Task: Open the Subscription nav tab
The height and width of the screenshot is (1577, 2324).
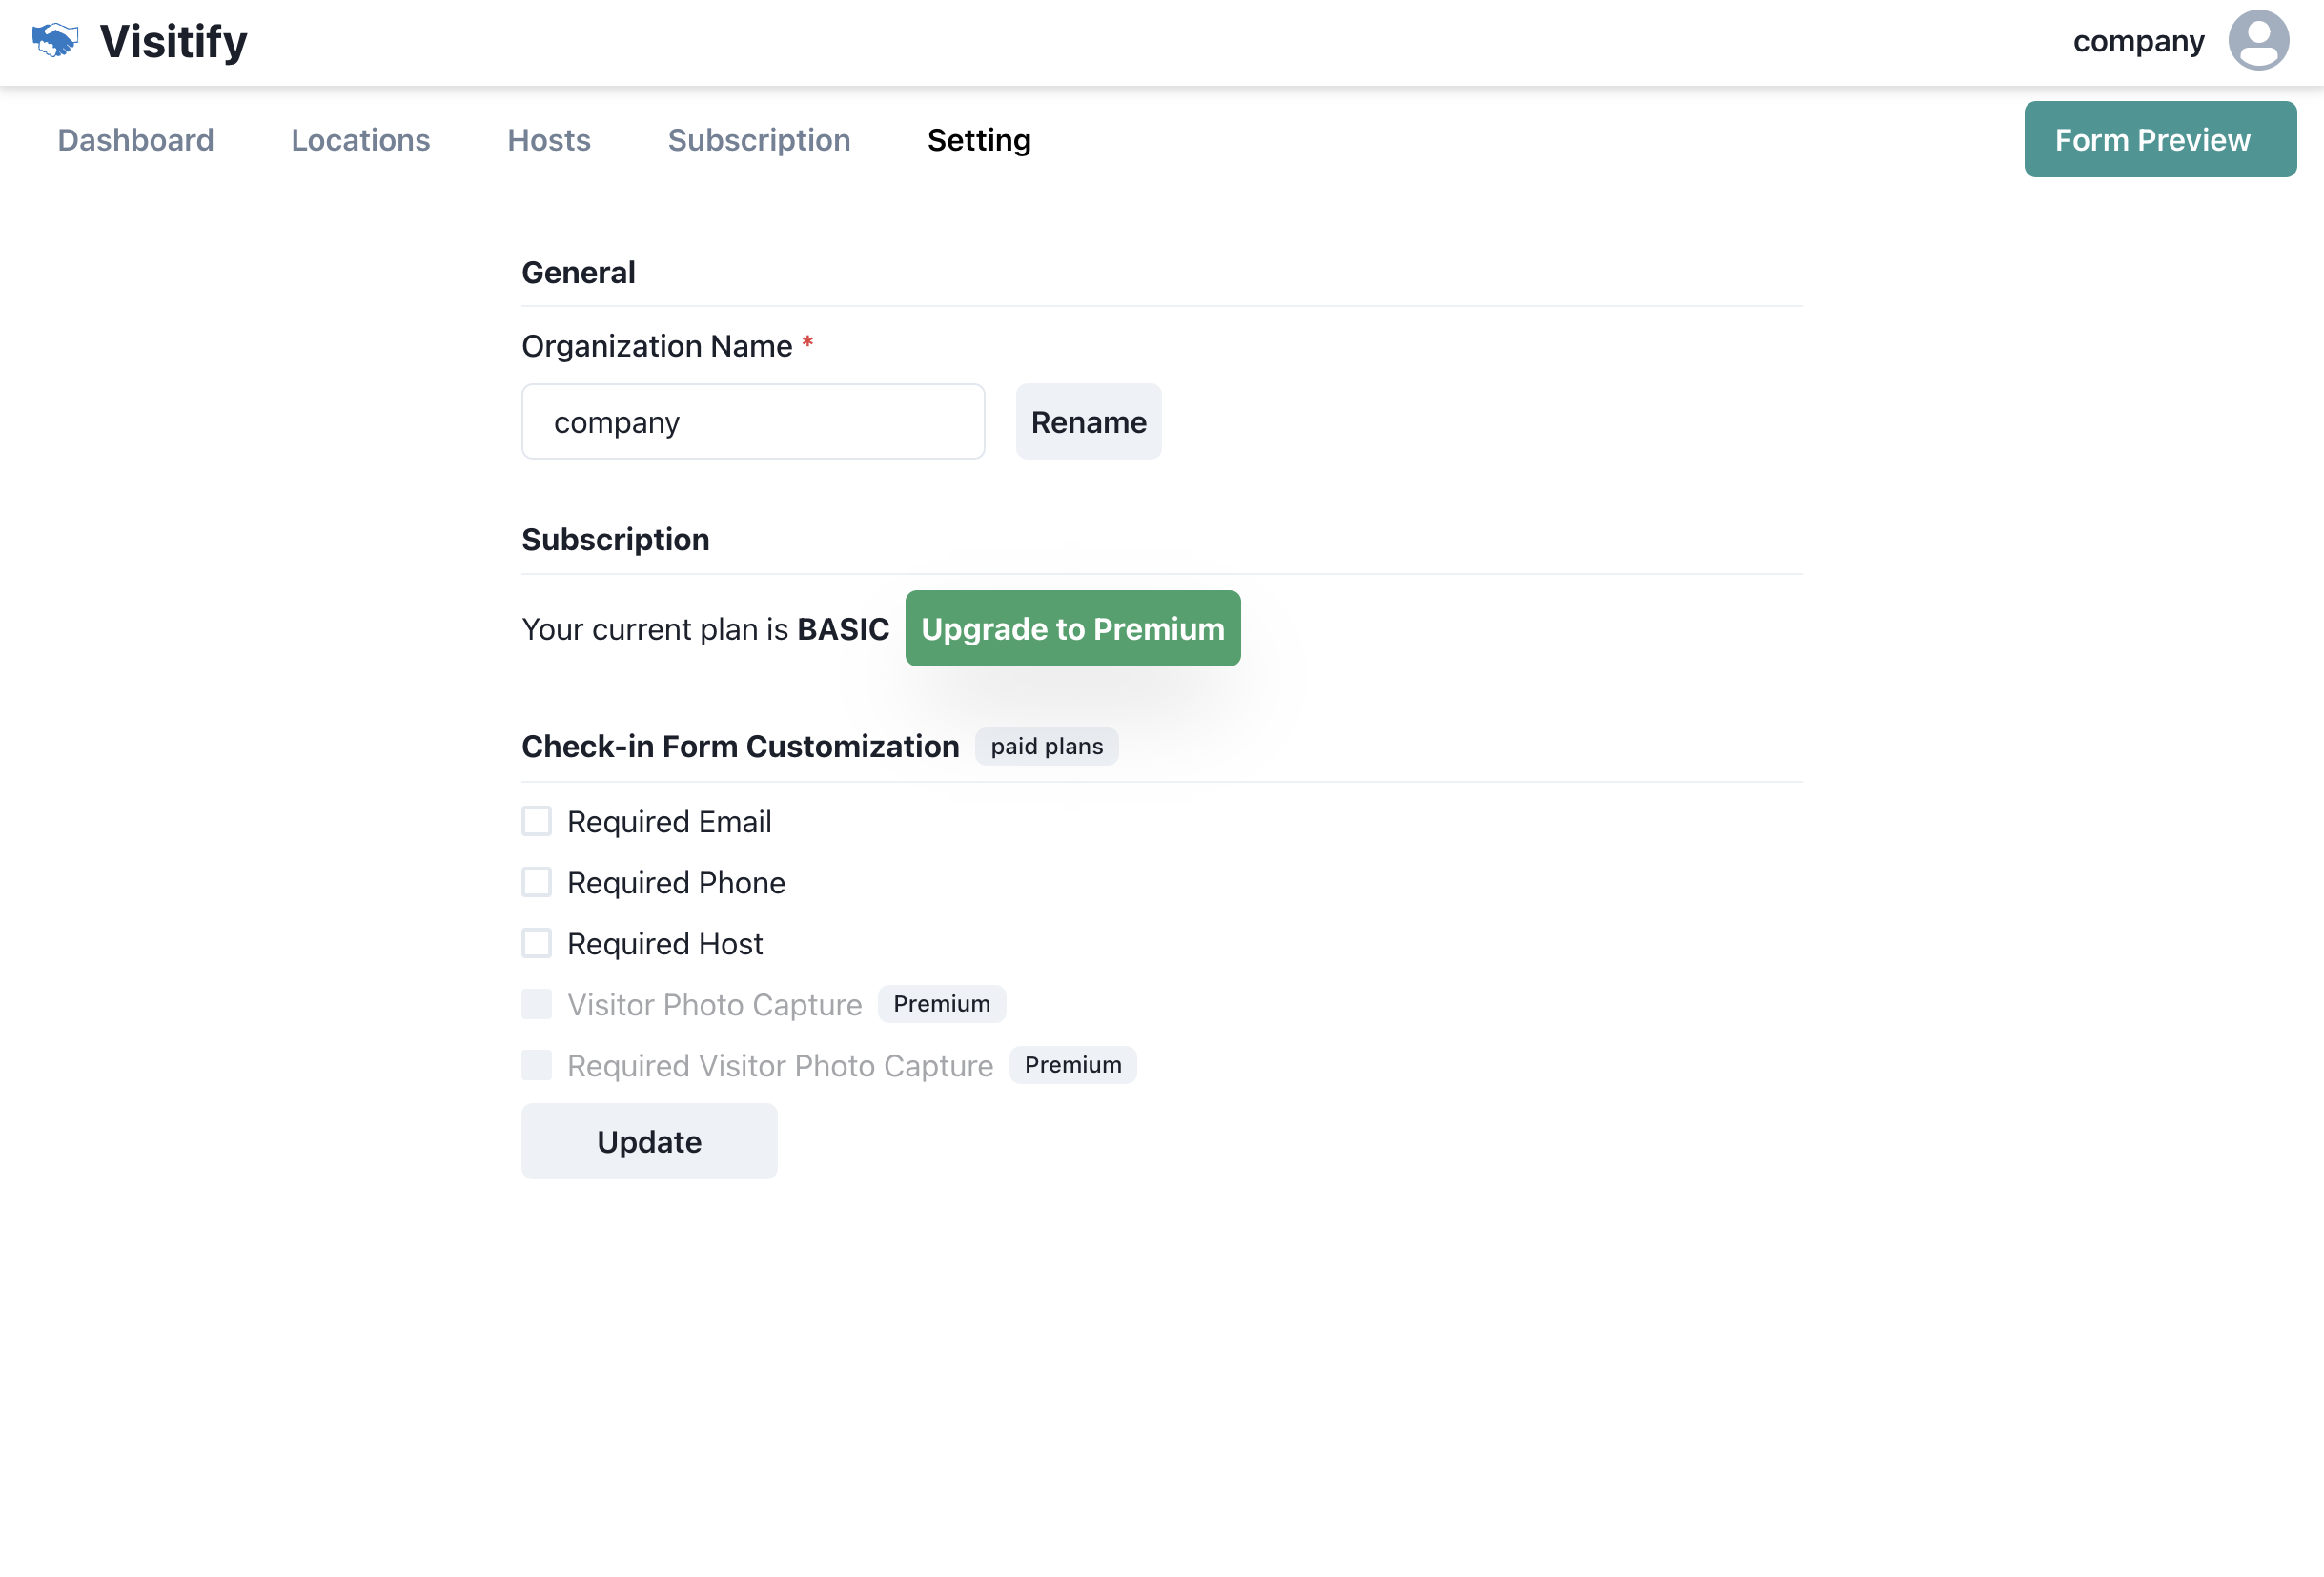Action: click(x=759, y=140)
